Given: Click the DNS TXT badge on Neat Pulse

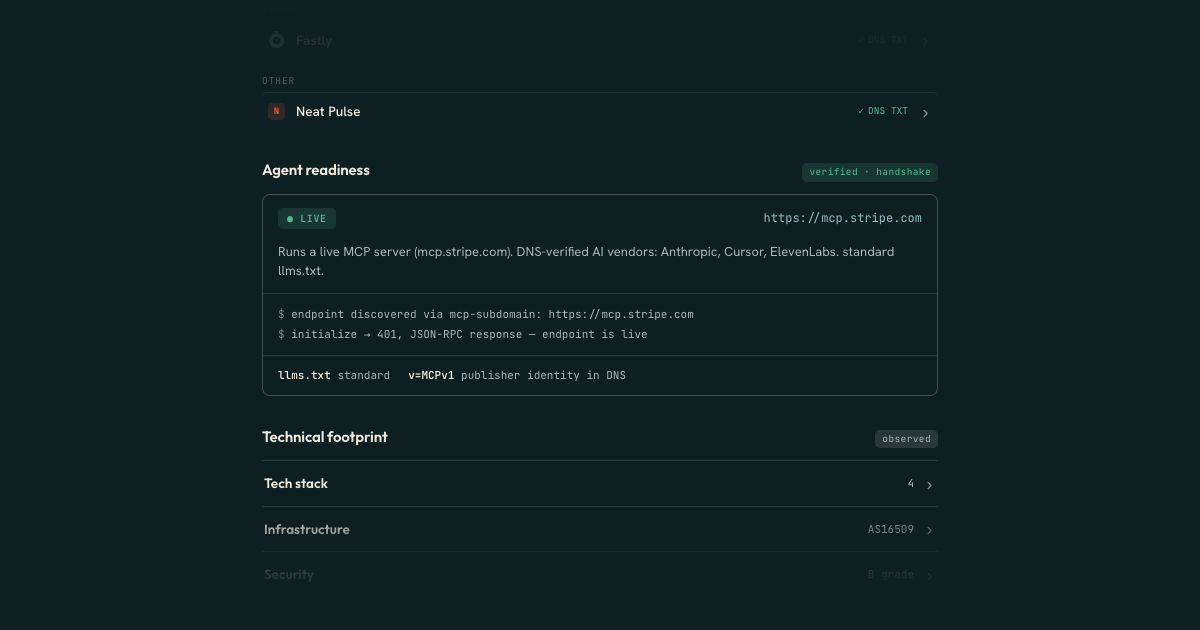Looking at the screenshot, I should coord(883,111).
